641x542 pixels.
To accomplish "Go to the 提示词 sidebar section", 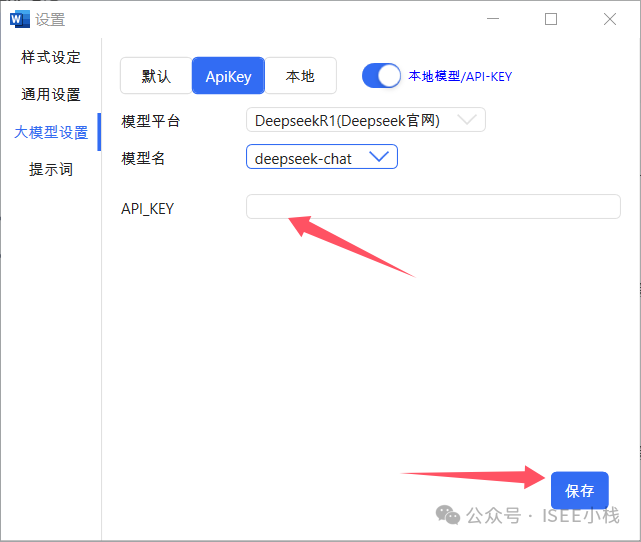I will (x=51, y=169).
